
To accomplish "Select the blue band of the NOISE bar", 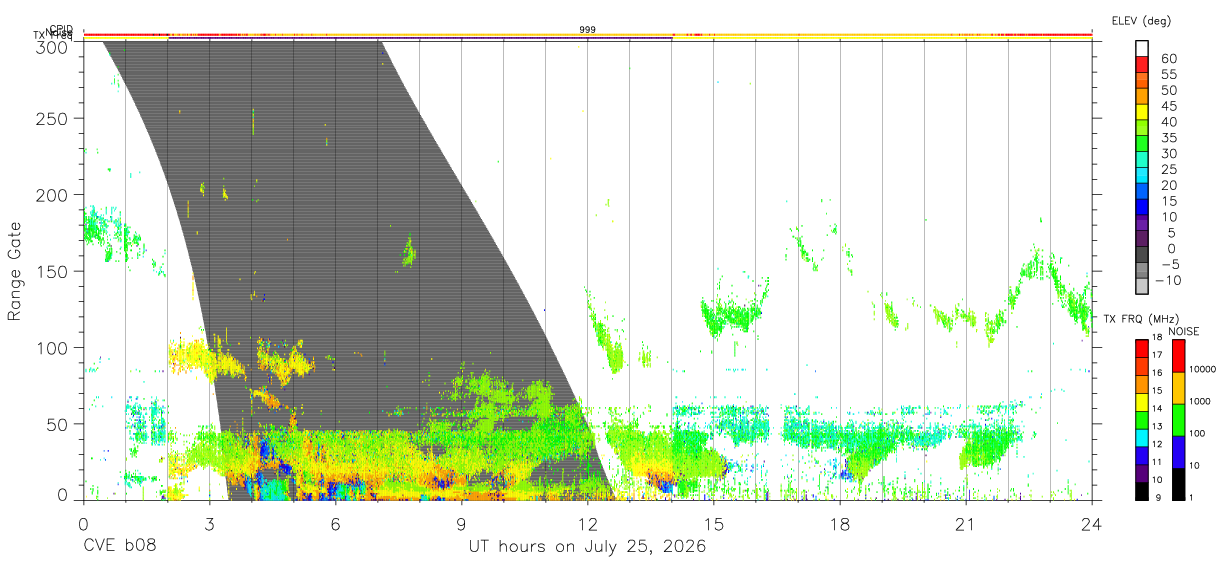I will [1178, 452].
